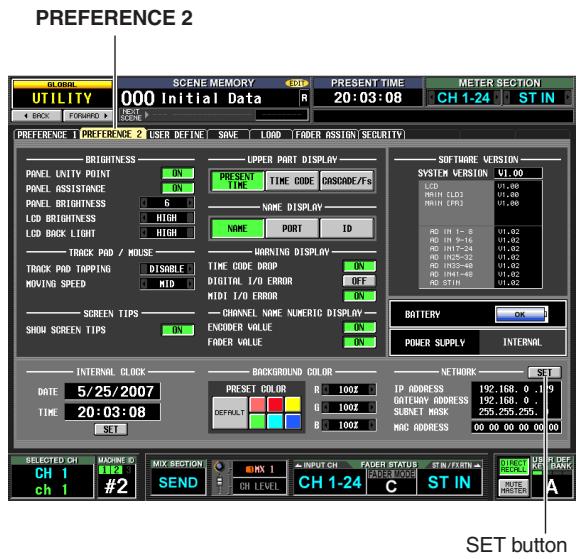Open the USER DEFINE tab
579x559 pixels.
(177, 135)
